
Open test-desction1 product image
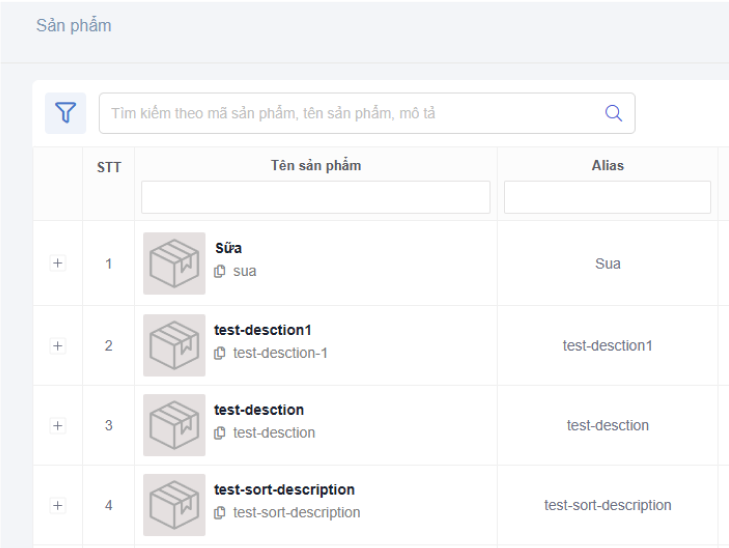coord(174,346)
